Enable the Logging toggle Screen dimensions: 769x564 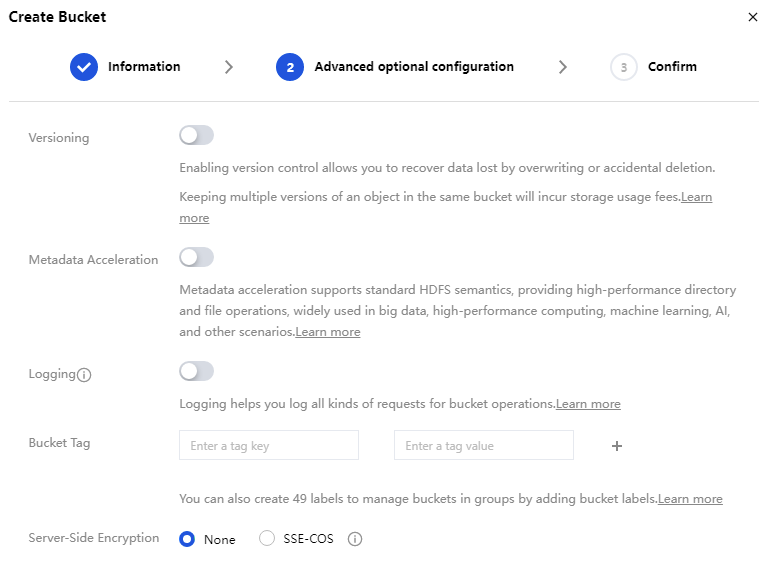196,372
